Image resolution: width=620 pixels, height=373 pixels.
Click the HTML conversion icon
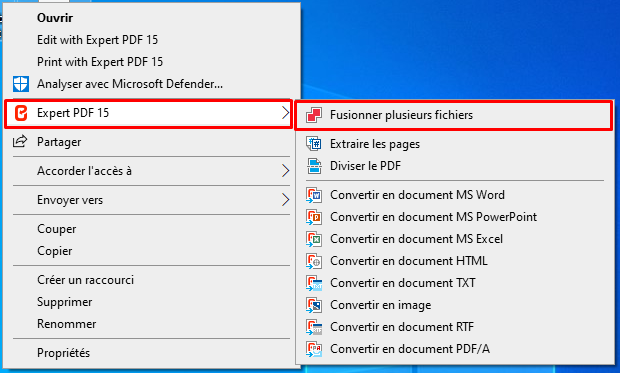[314, 261]
